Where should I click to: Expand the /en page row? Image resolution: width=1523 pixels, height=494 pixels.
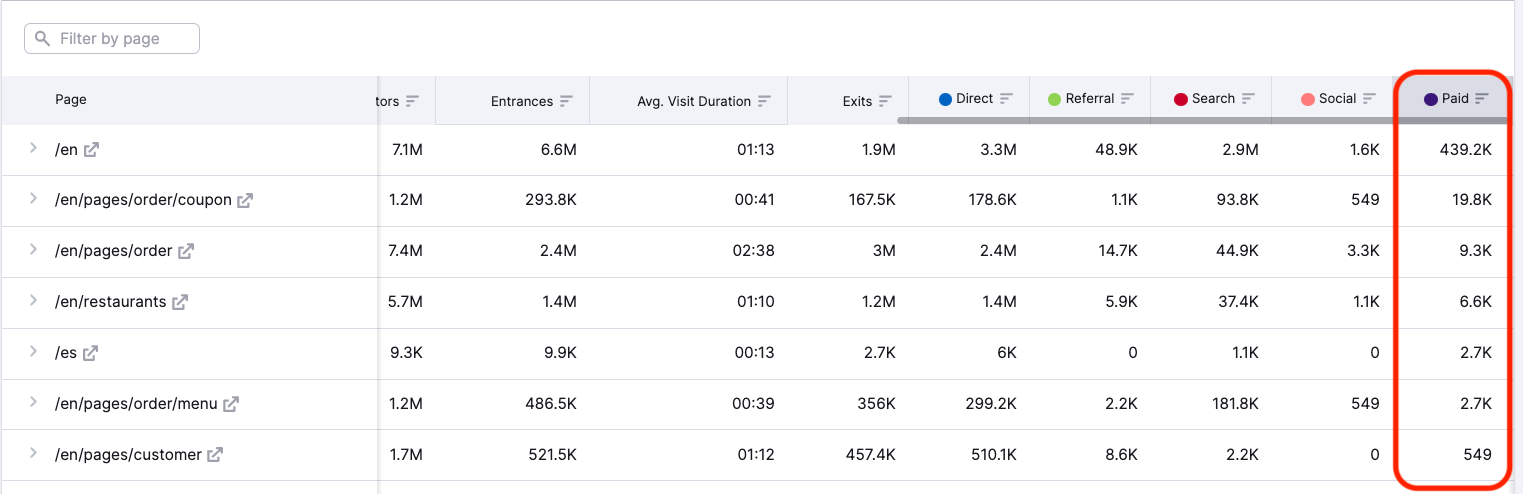(33, 149)
